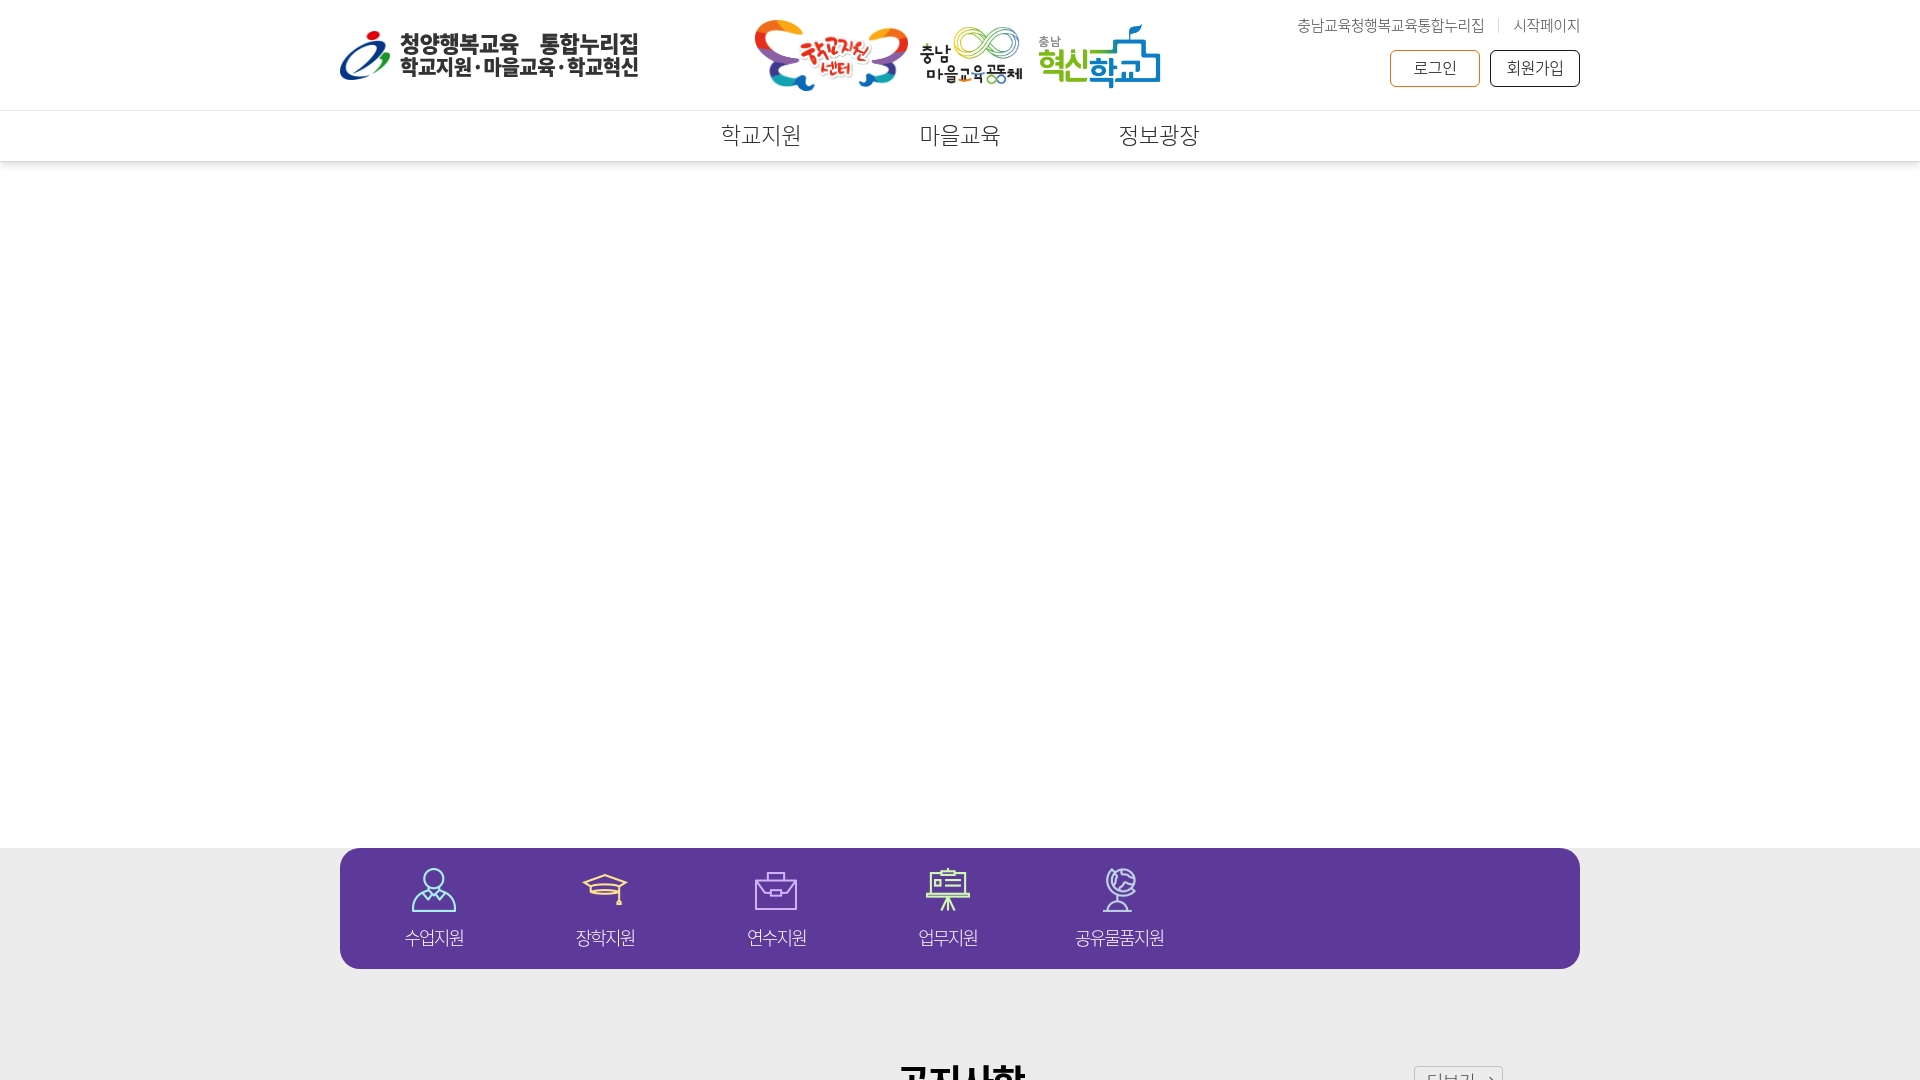Screen dimensions: 1920x1080
Task: Click the 장학지원 graduation cap icon
Action: (x=605, y=889)
